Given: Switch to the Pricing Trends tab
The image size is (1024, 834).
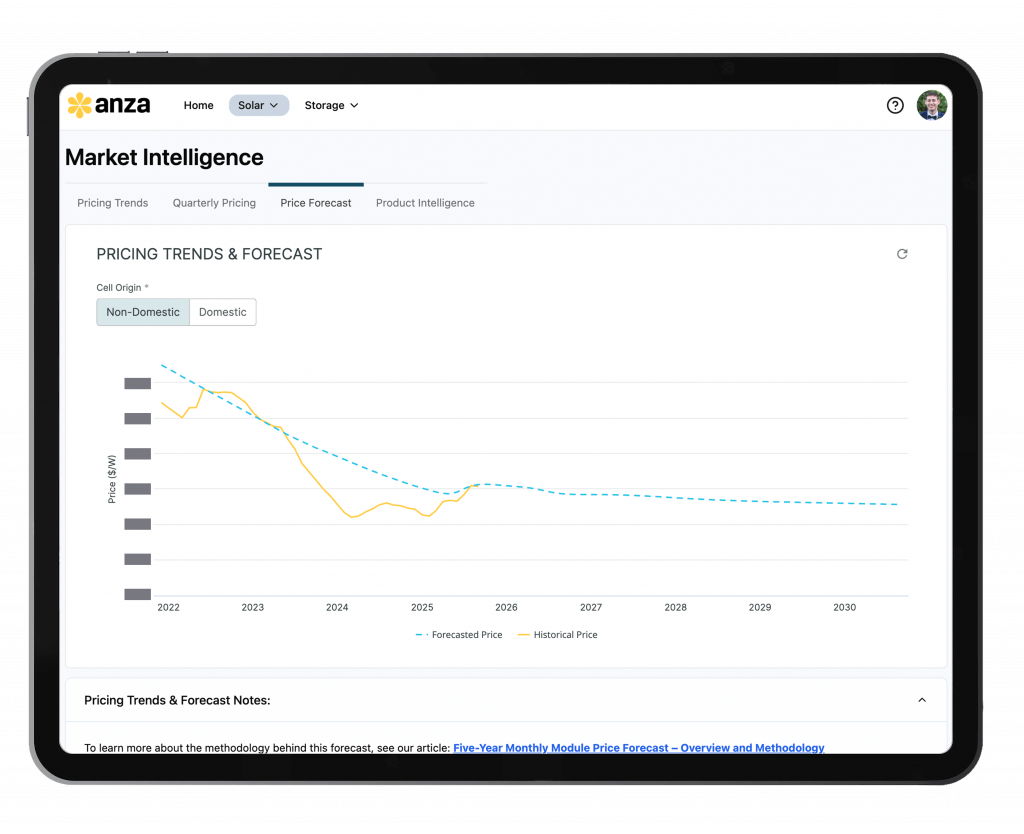Looking at the screenshot, I should [113, 203].
